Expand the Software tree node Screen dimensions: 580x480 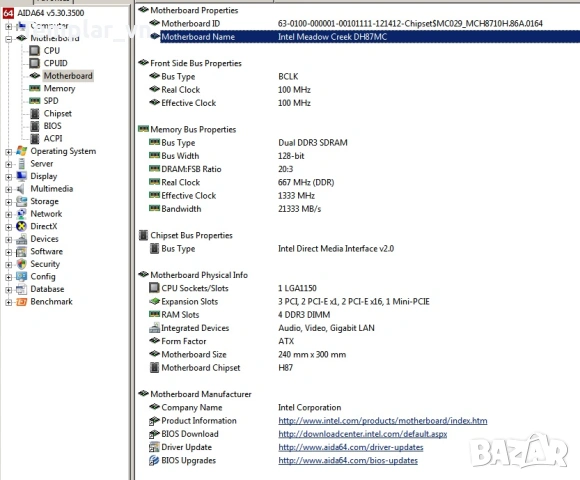coord(9,252)
